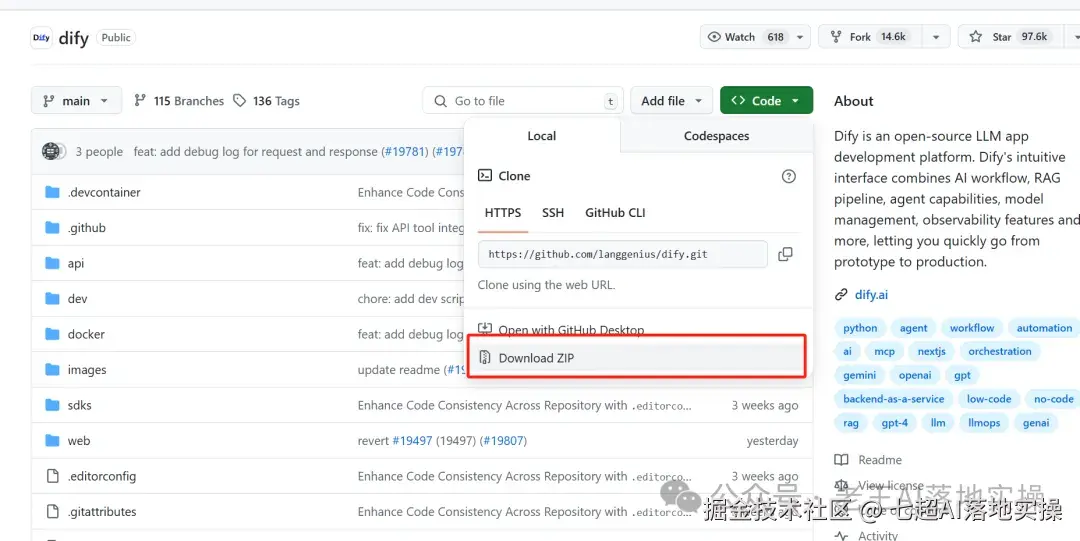The width and height of the screenshot is (1080, 541).
Task: Visit the dify.ai website link
Action: [871, 295]
